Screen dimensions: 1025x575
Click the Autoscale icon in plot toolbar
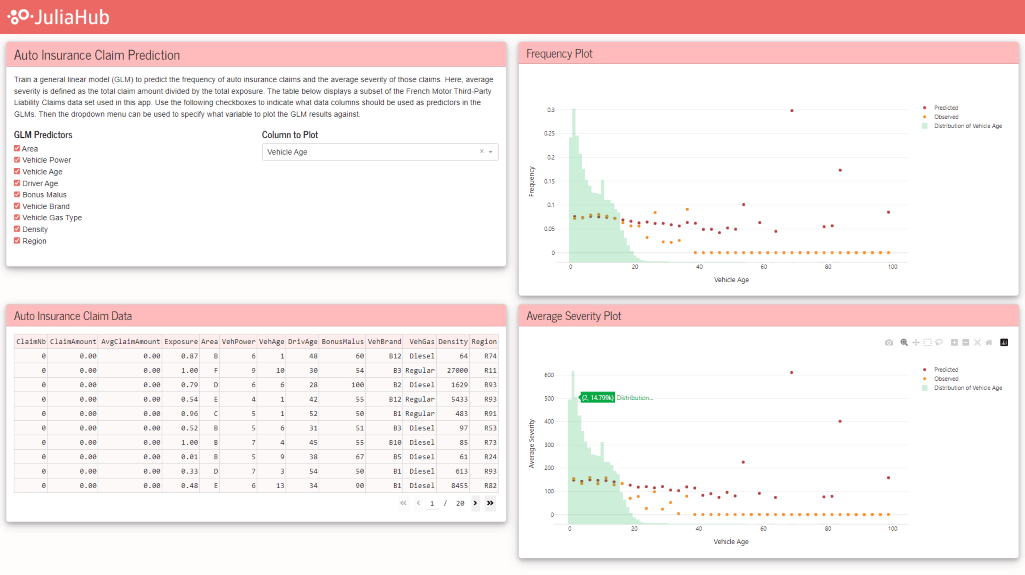pyautogui.click(x=977, y=342)
